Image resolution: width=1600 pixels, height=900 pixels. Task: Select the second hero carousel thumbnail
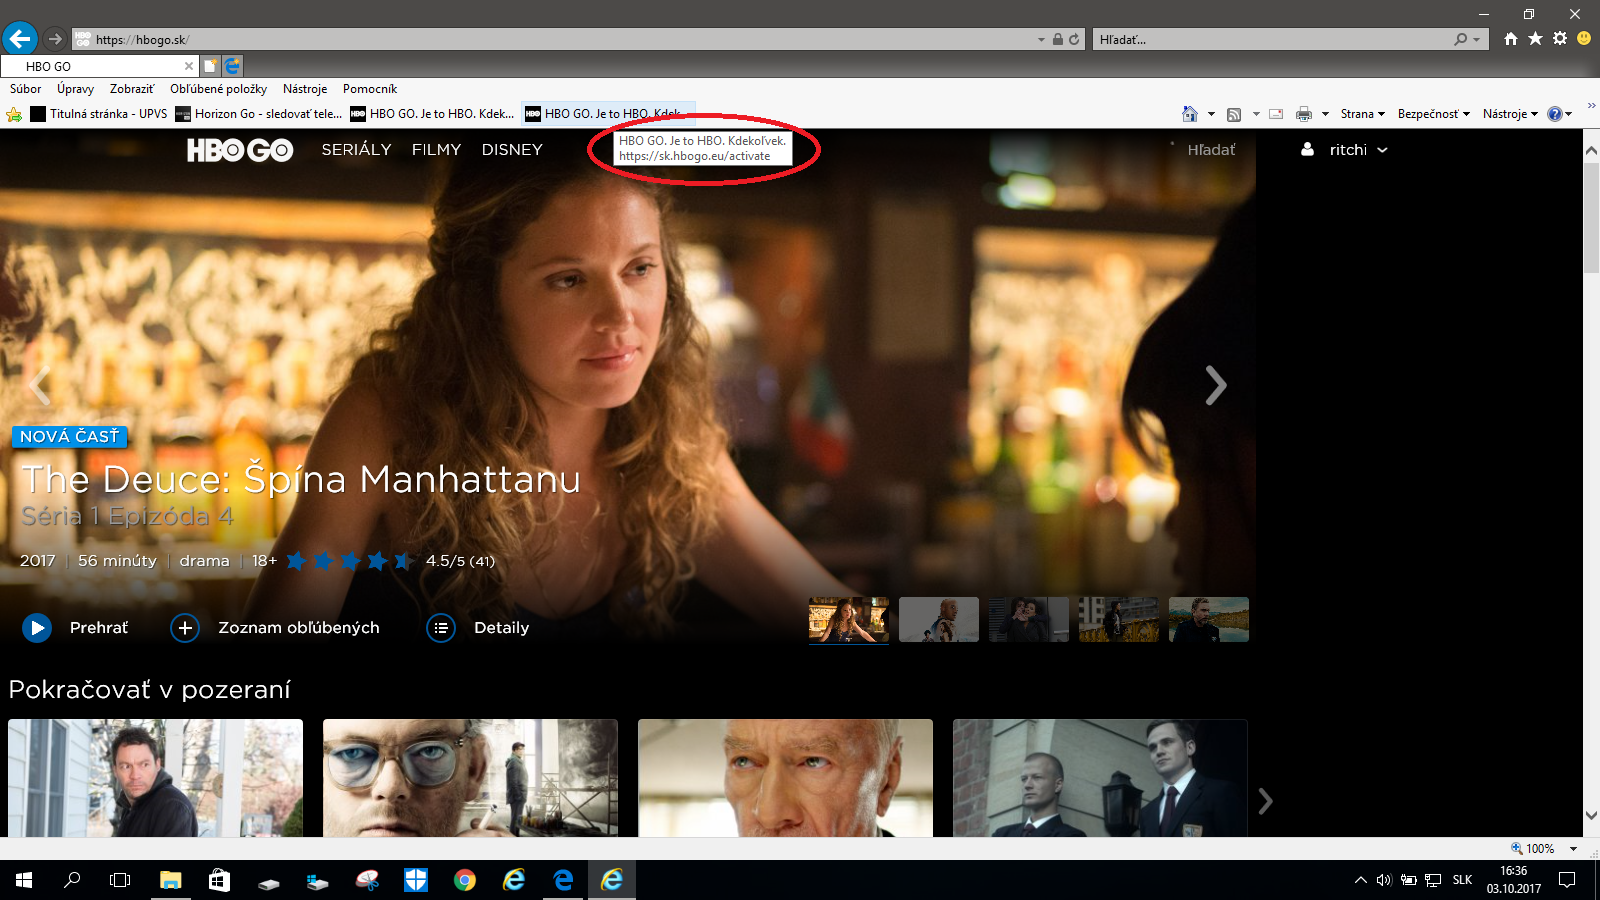click(x=939, y=620)
